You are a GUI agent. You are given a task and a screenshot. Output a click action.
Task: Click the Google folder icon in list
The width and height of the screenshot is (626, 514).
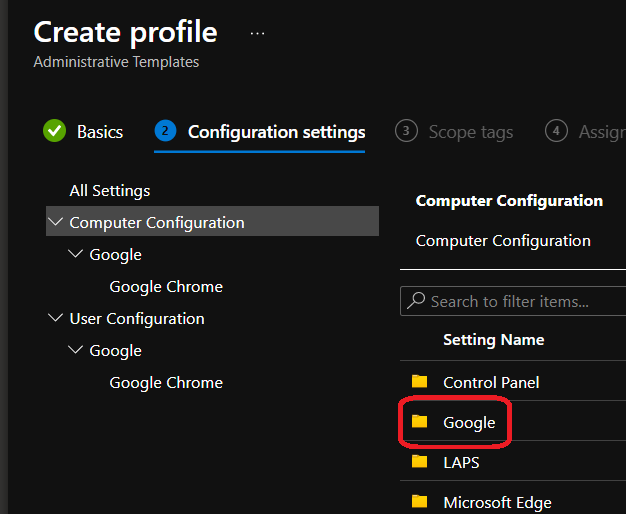coord(419,422)
